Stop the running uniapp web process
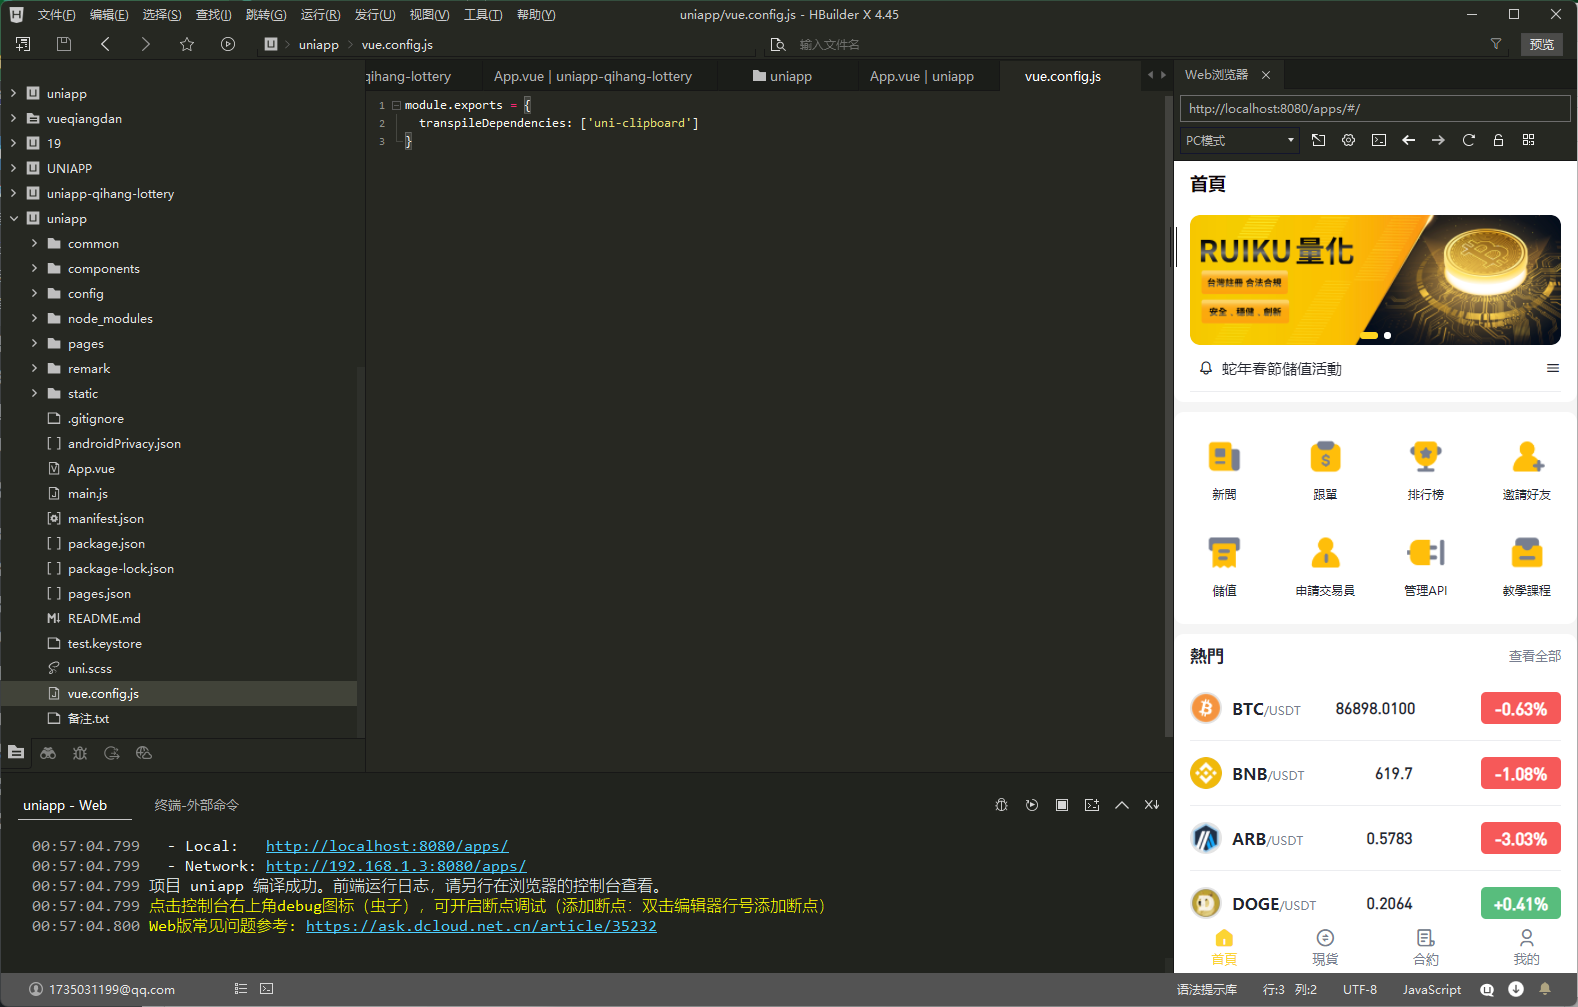 1062,805
